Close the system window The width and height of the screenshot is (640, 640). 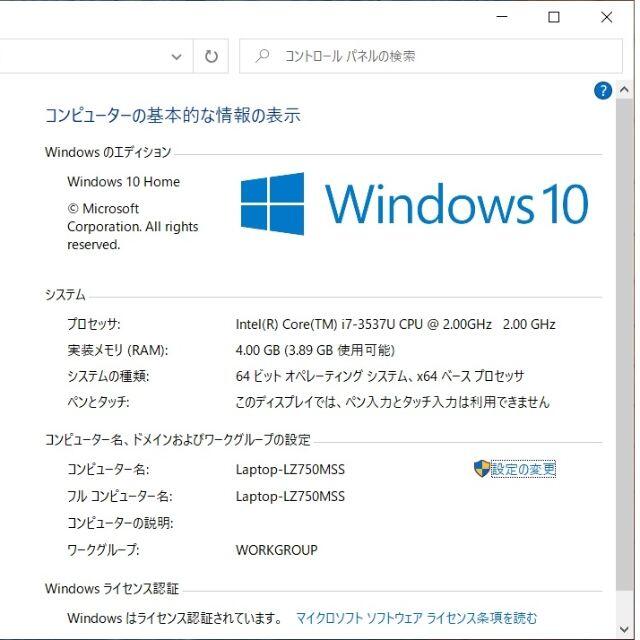coord(607,17)
